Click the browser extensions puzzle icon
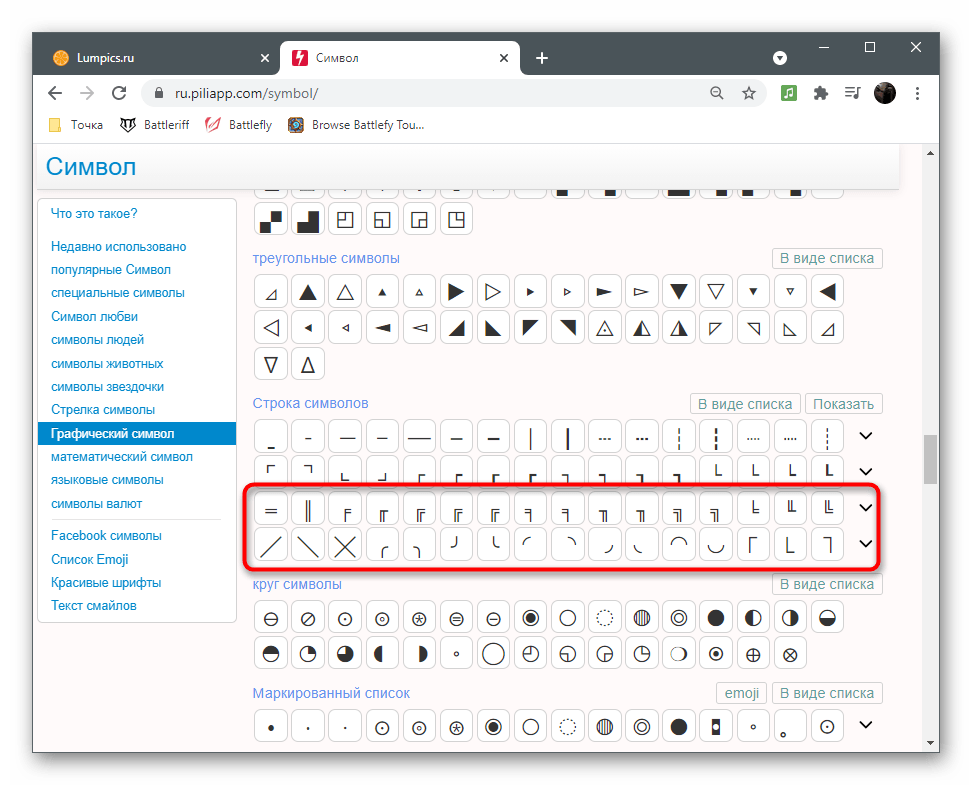This screenshot has height=785, width=972. [x=821, y=93]
